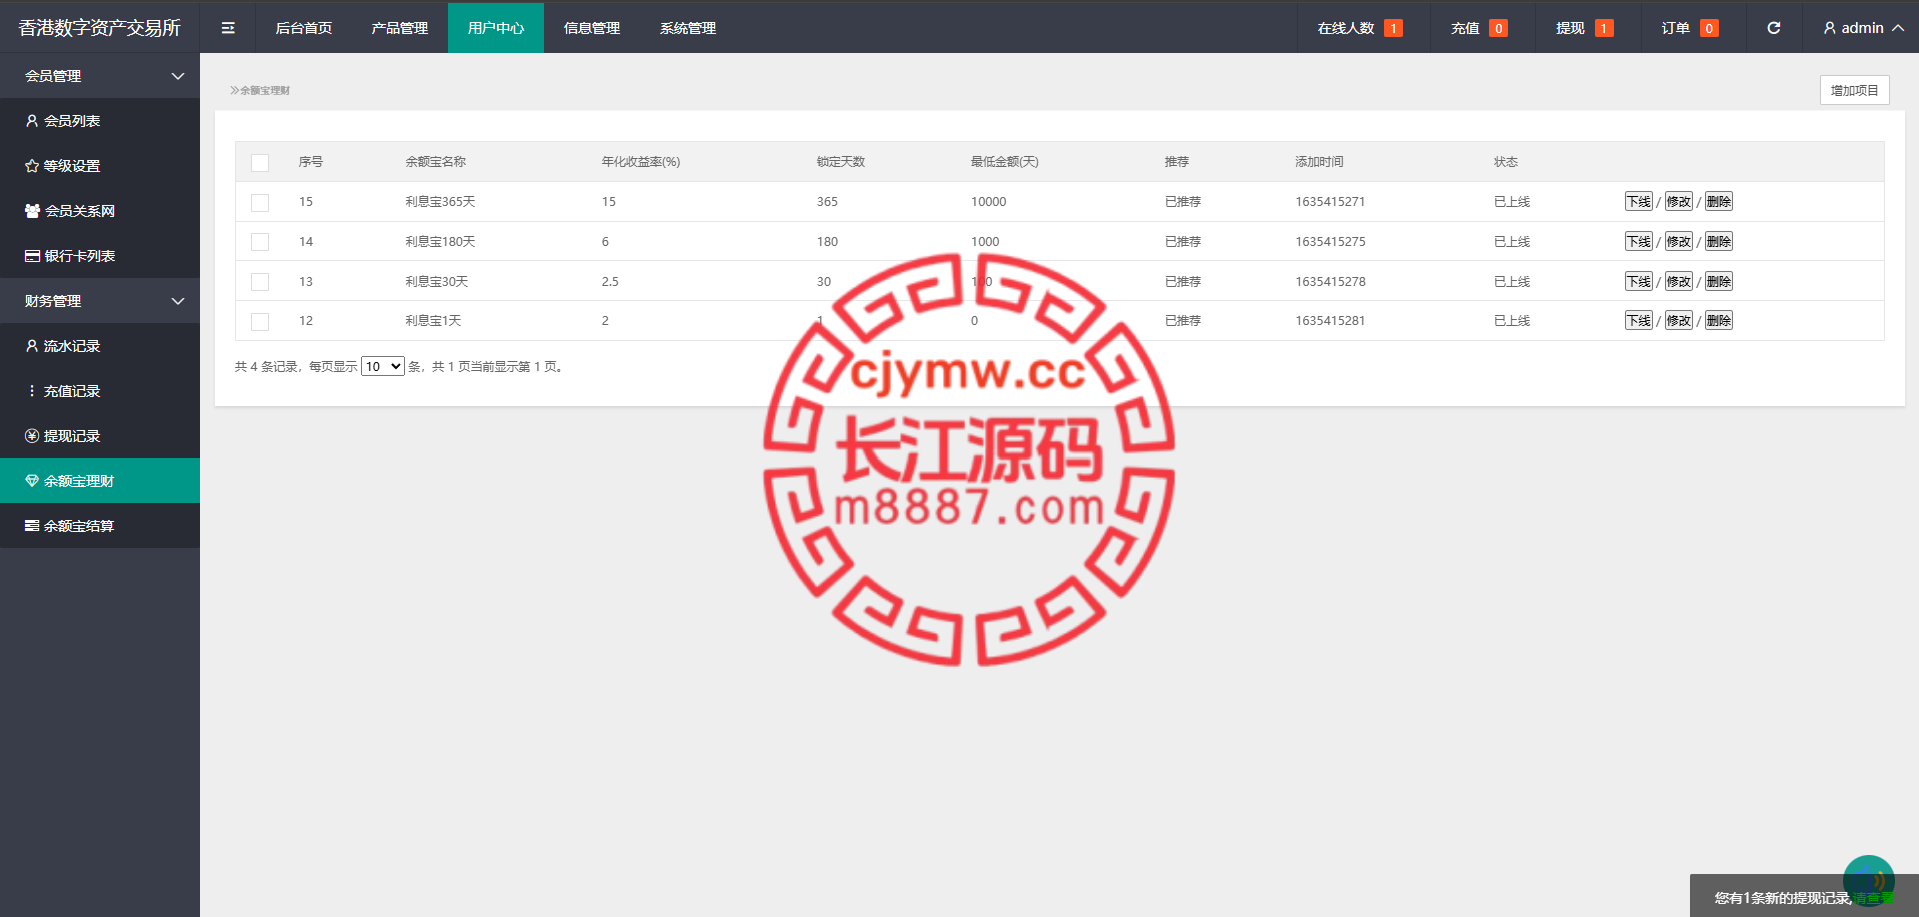Viewport: 1919px width, 917px height.
Task: Open 提现记录 in the sidebar
Action: coord(100,435)
